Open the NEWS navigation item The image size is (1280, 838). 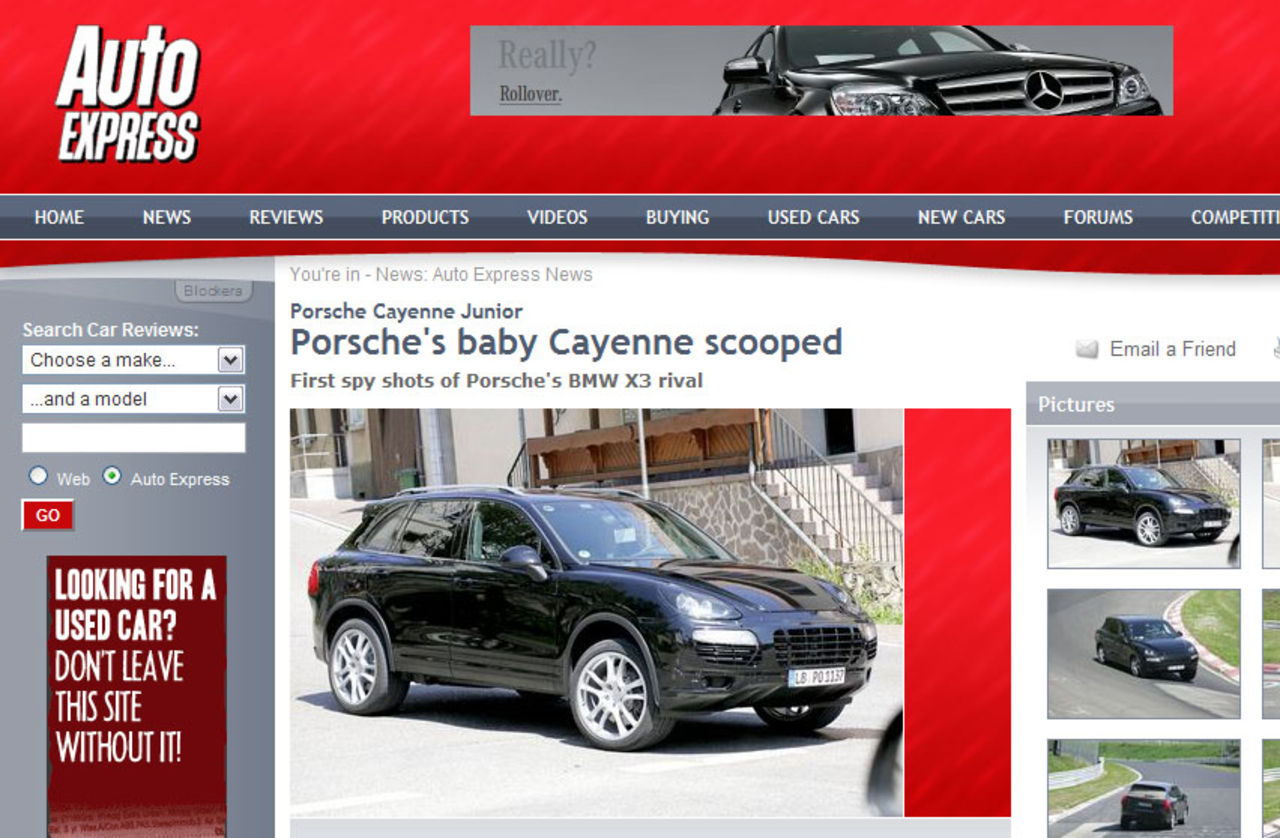[x=165, y=217]
